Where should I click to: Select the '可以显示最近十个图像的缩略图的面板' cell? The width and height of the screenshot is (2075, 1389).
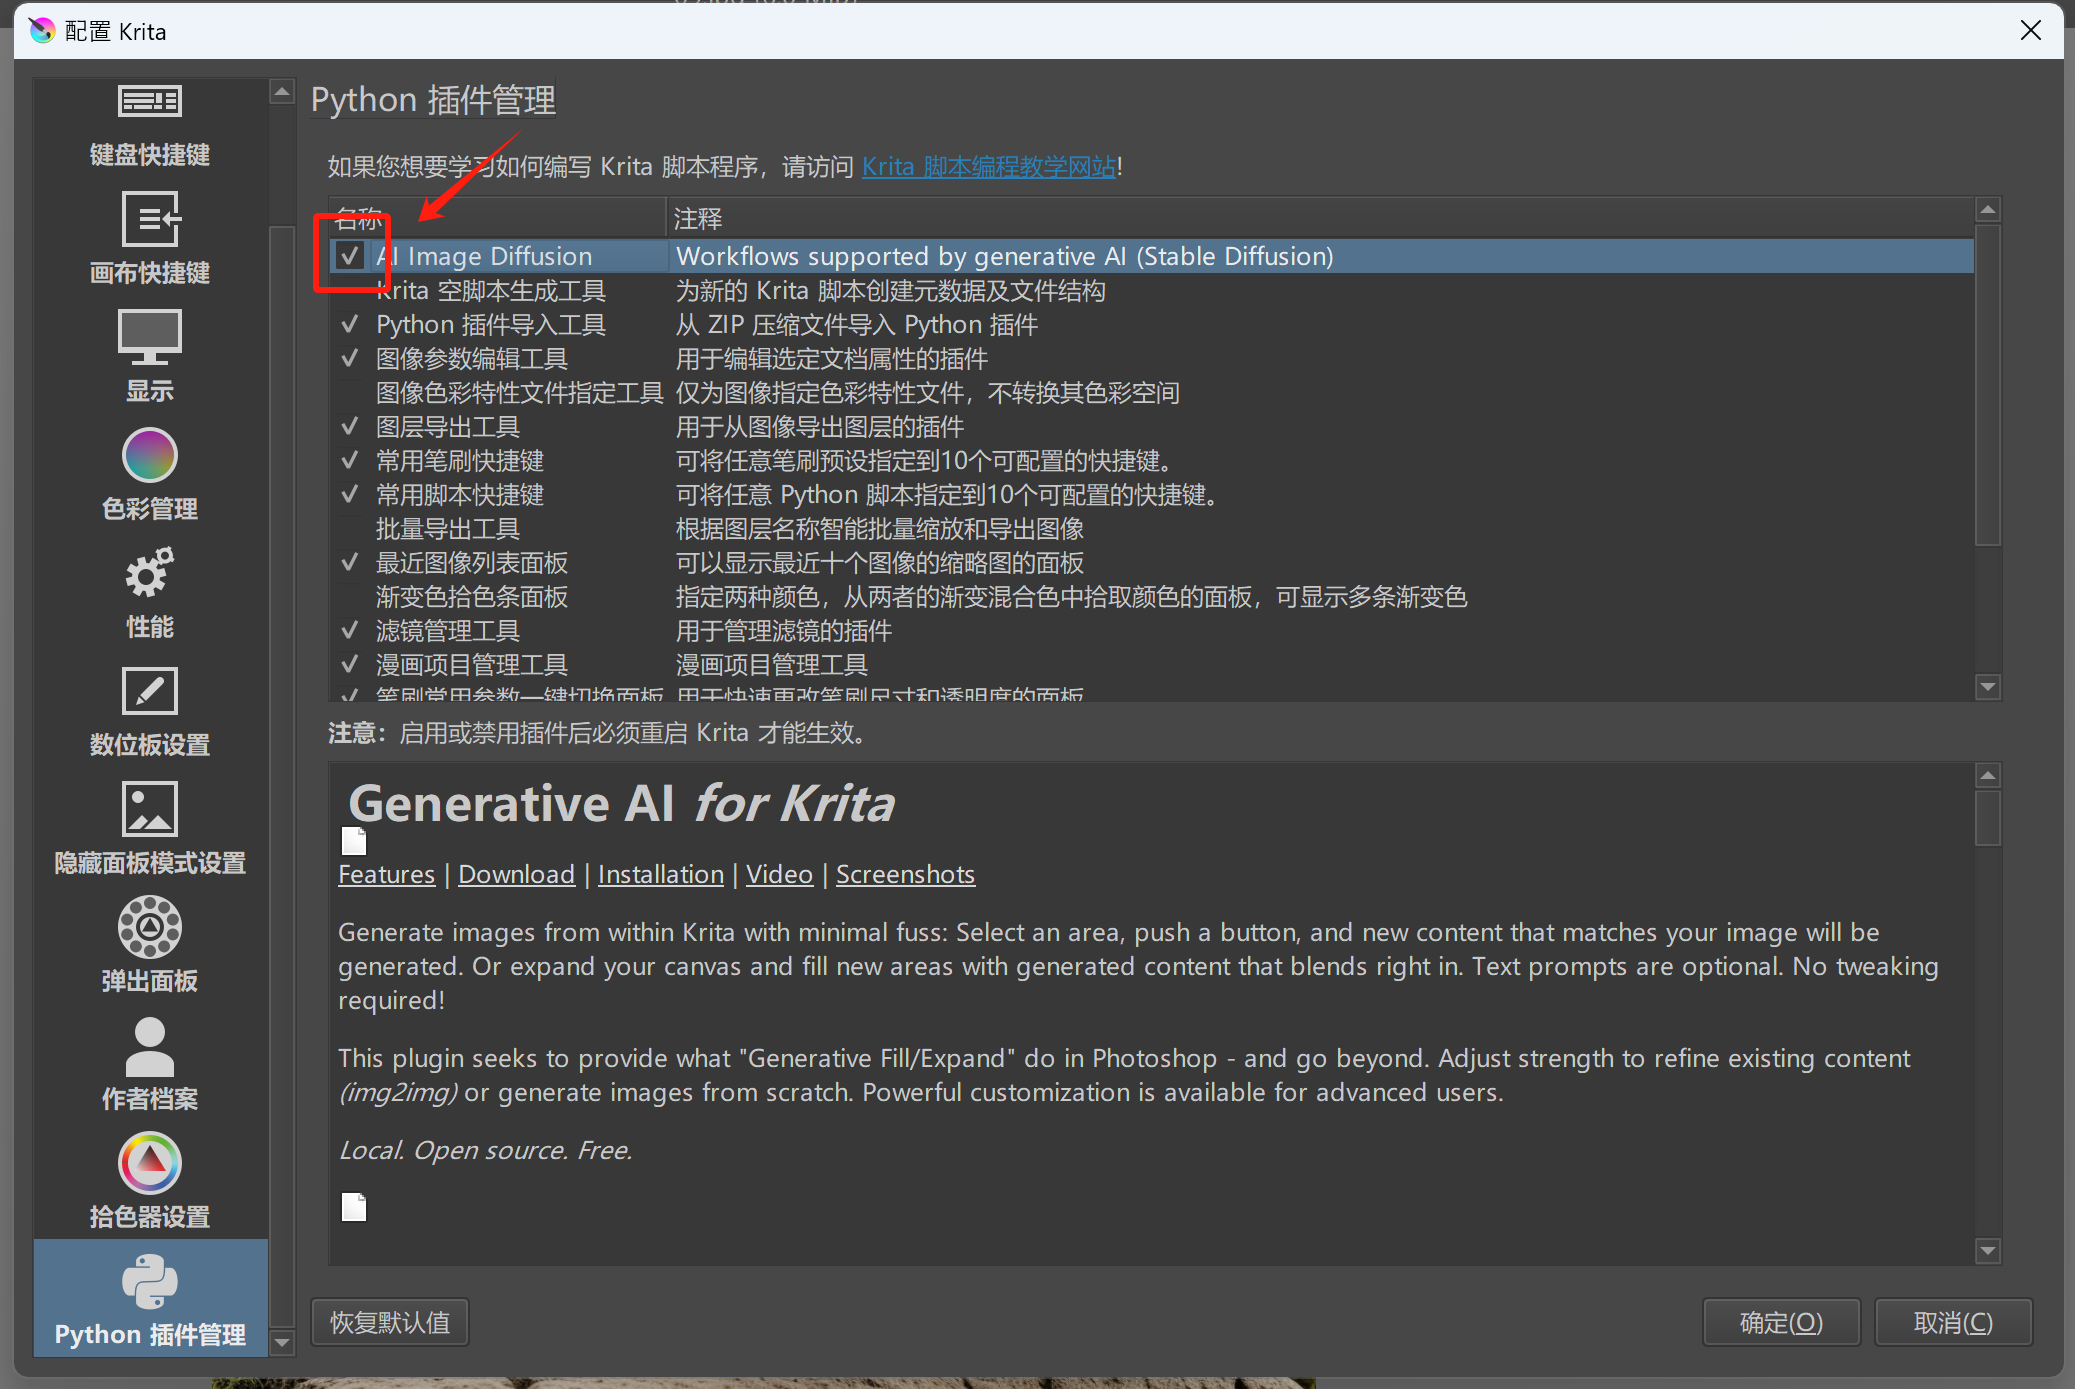pos(1320,562)
